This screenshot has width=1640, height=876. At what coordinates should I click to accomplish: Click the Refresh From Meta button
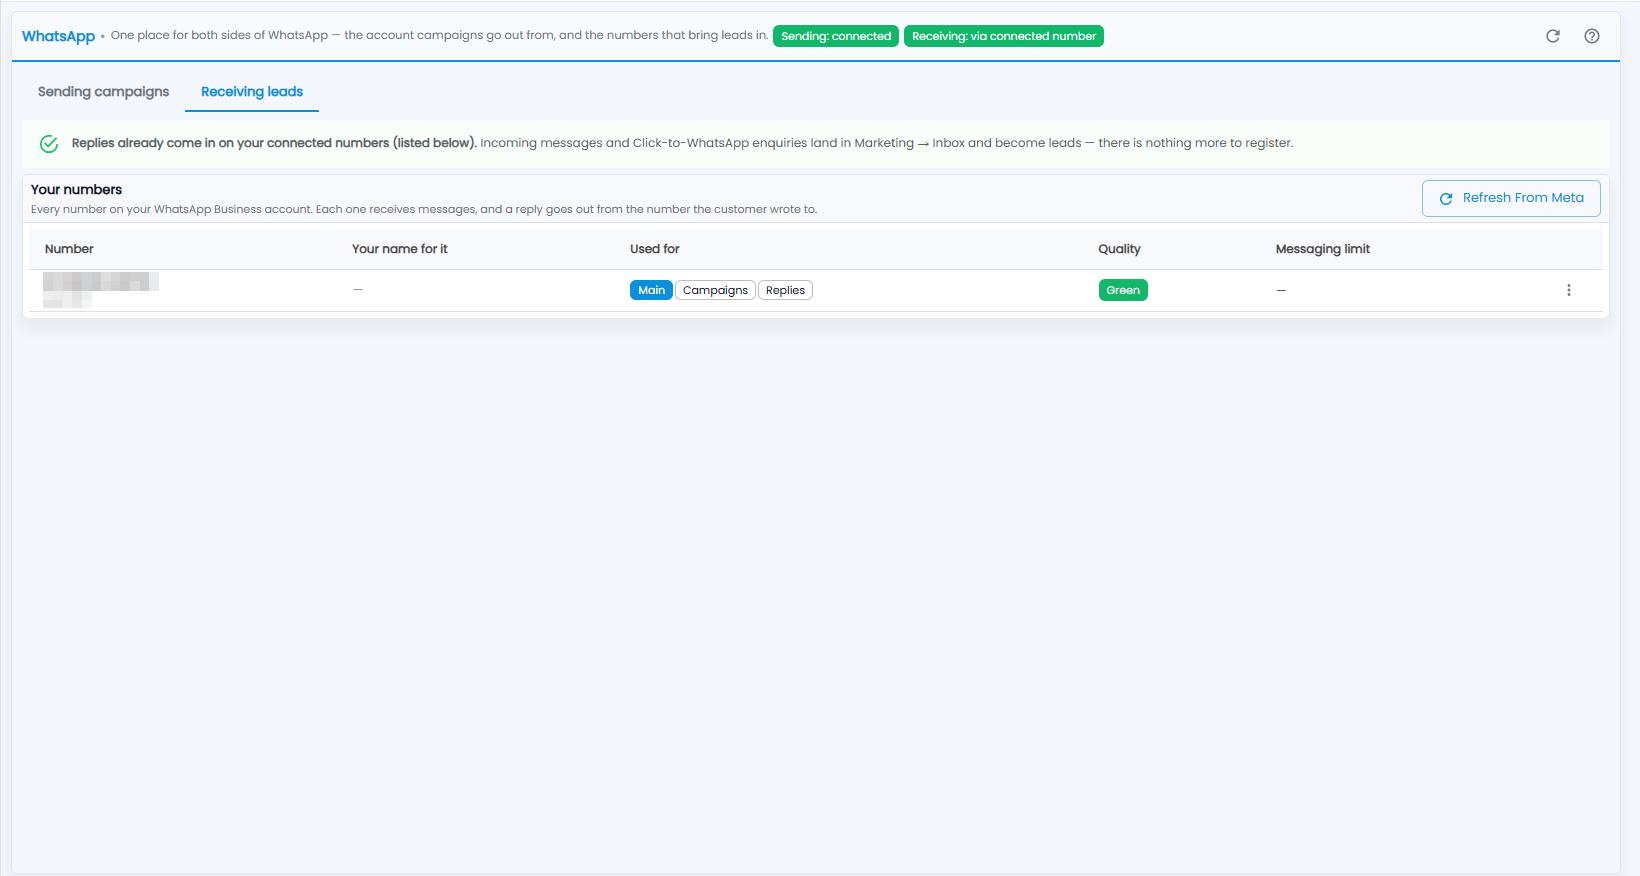point(1511,198)
